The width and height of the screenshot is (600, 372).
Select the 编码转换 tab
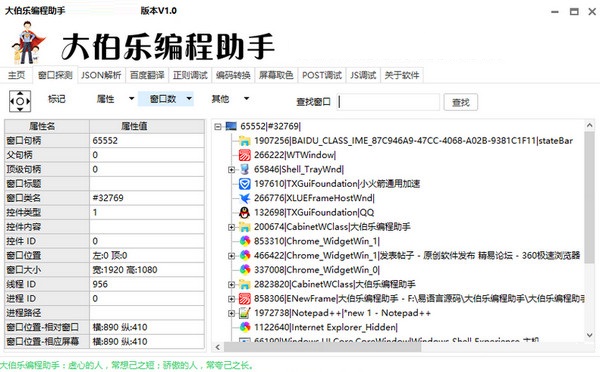(233, 75)
